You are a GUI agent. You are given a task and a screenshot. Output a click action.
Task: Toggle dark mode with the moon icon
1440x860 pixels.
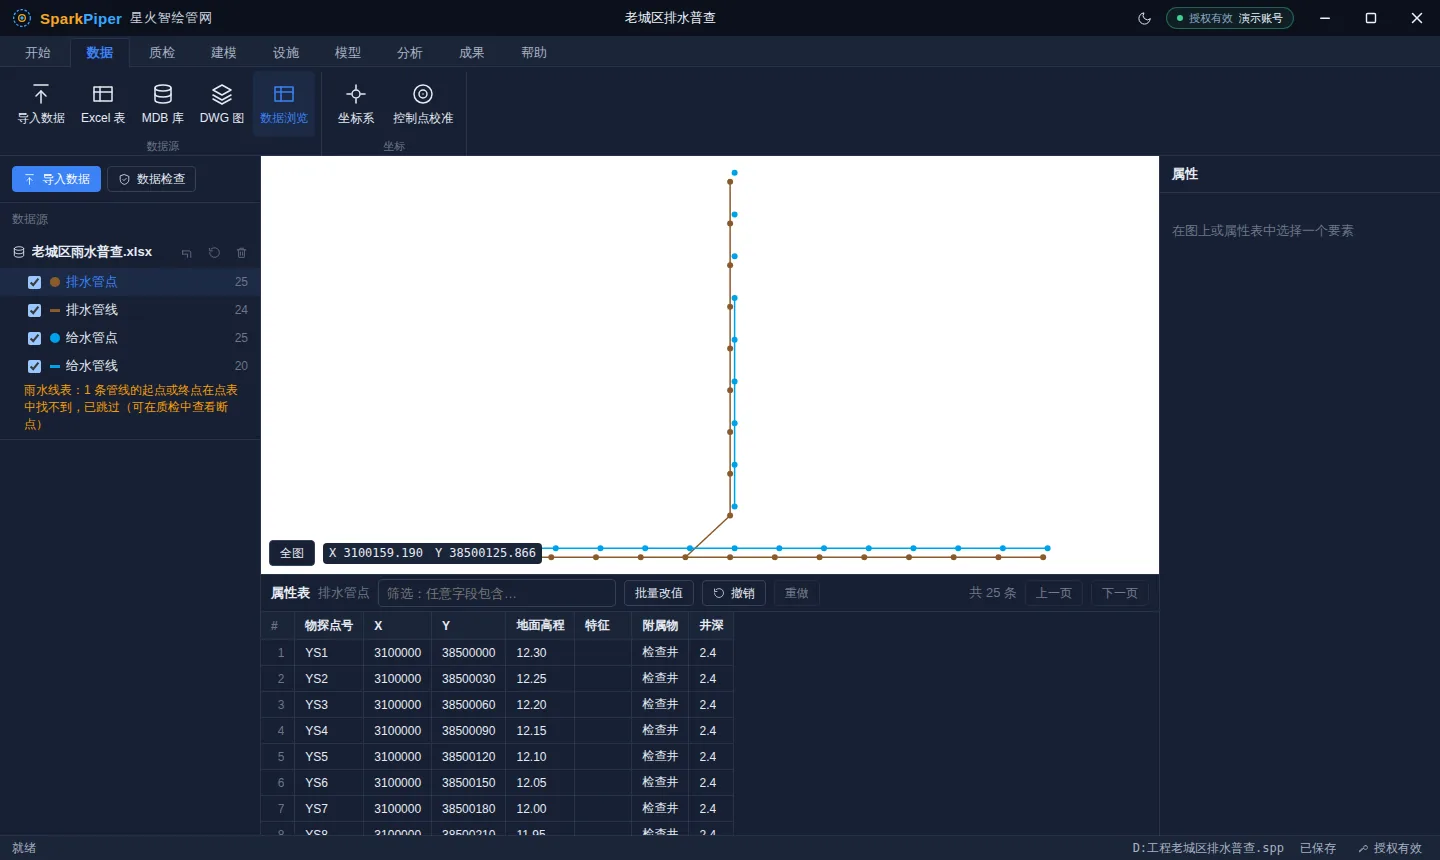1145,18
